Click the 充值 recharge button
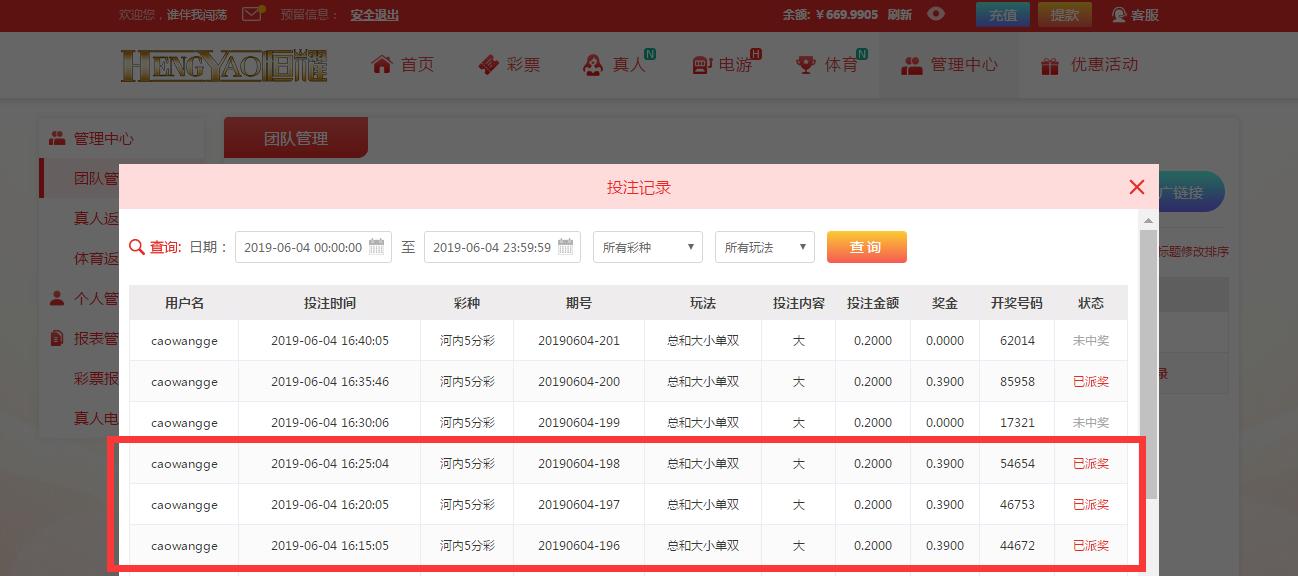Screen dimensions: 1298x576 (1002, 15)
